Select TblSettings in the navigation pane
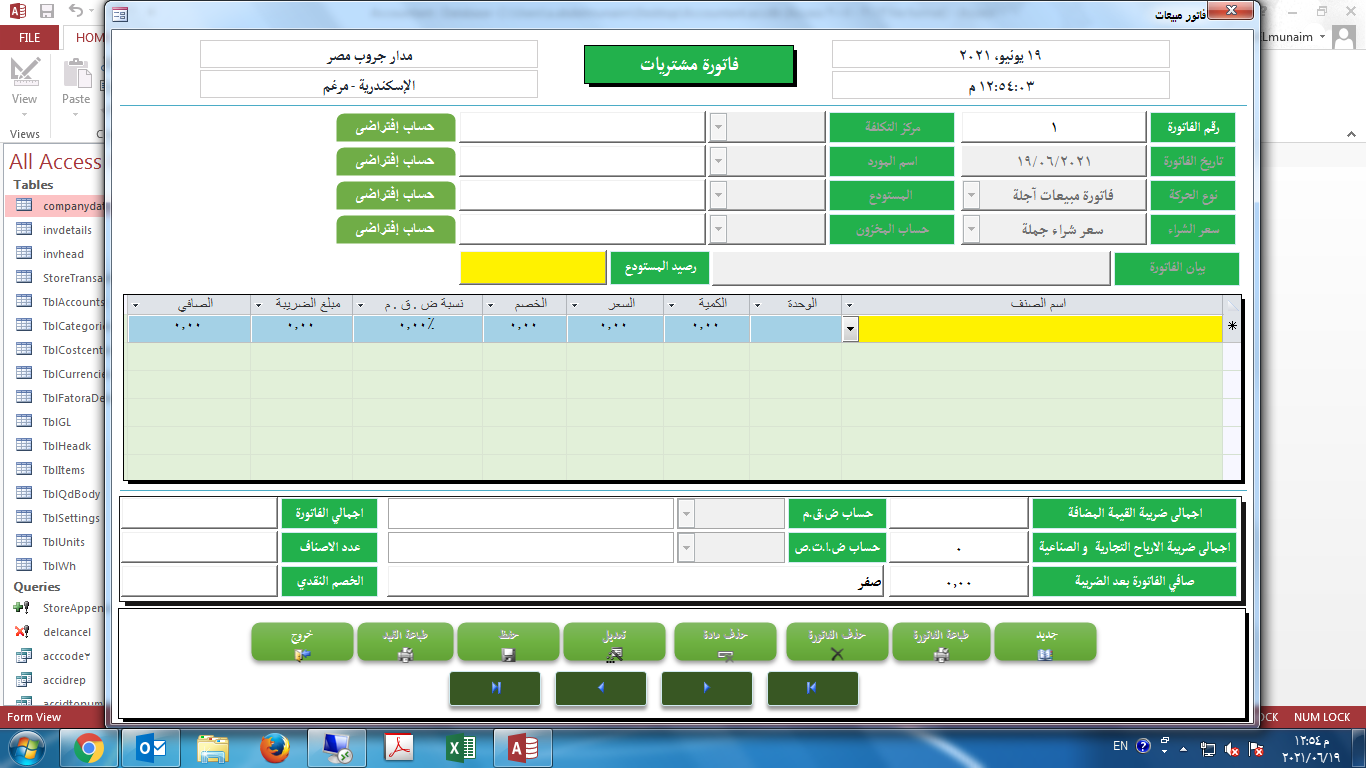Image resolution: width=1366 pixels, height=768 pixels. [70, 518]
